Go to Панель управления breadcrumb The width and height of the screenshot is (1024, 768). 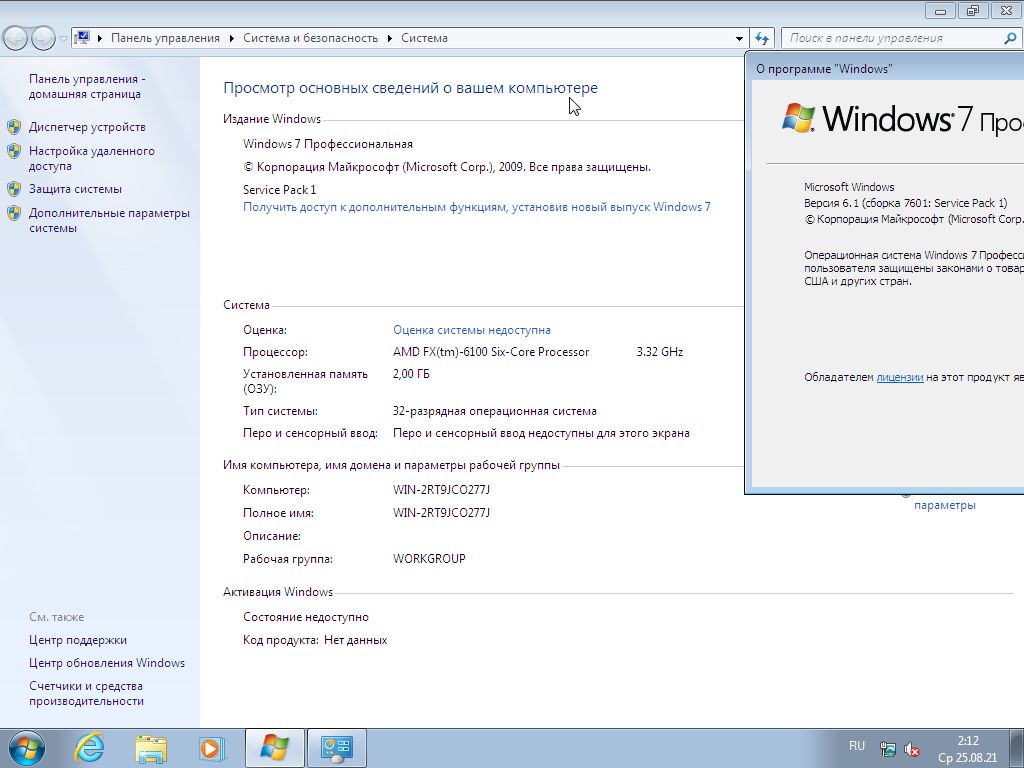(x=165, y=38)
